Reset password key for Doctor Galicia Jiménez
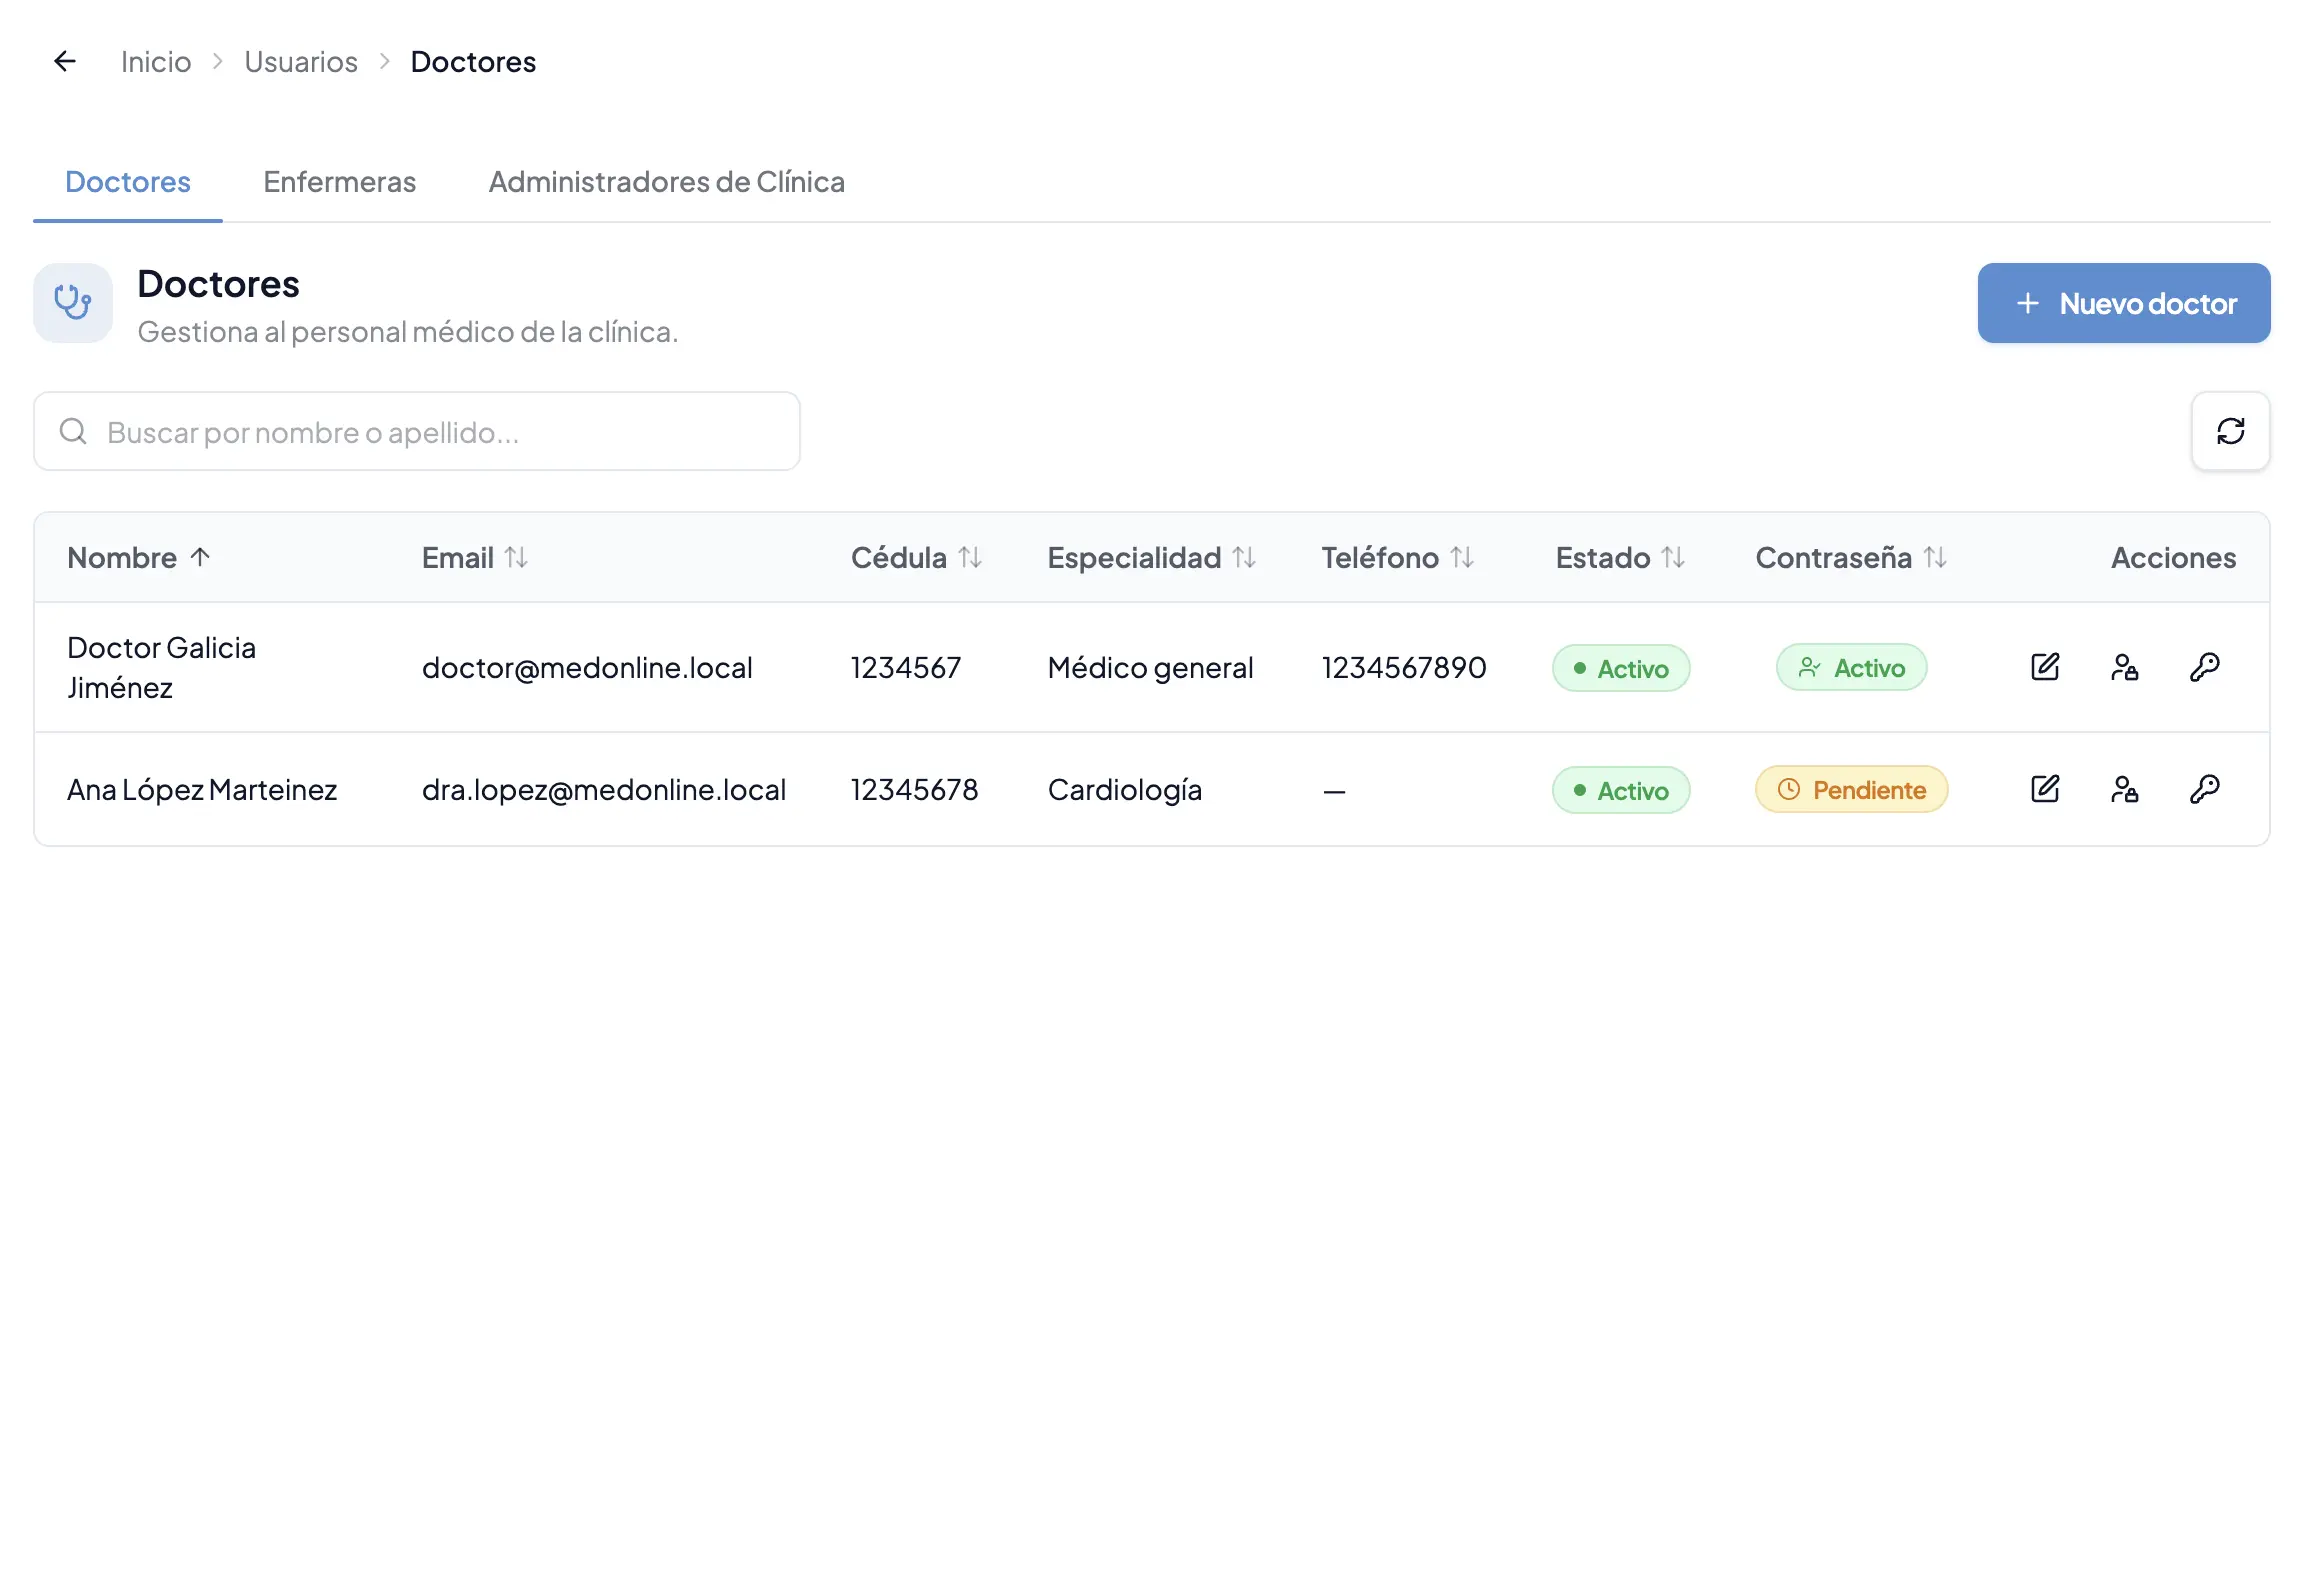2310x1588 pixels. pos(2204,667)
